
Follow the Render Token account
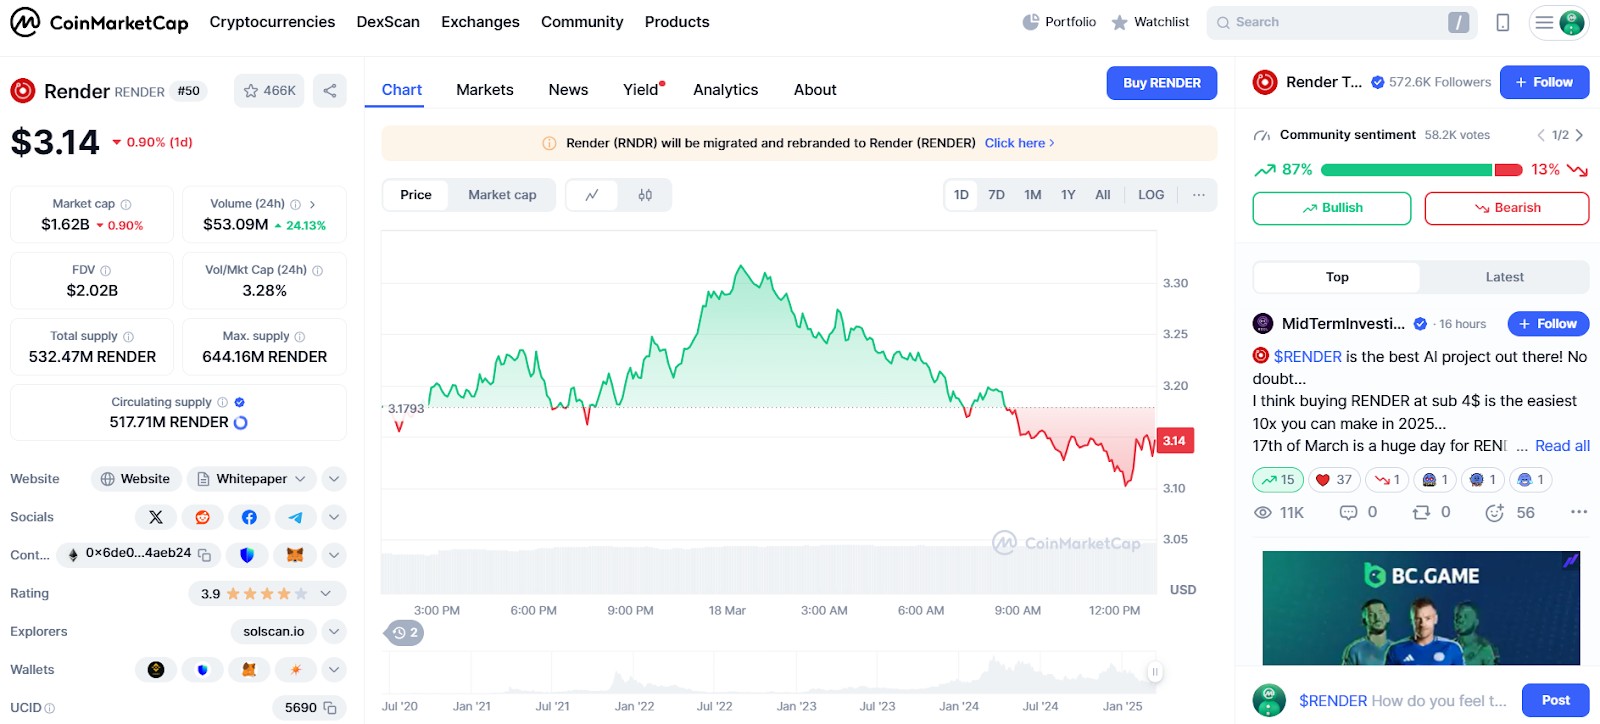tap(1544, 82)
